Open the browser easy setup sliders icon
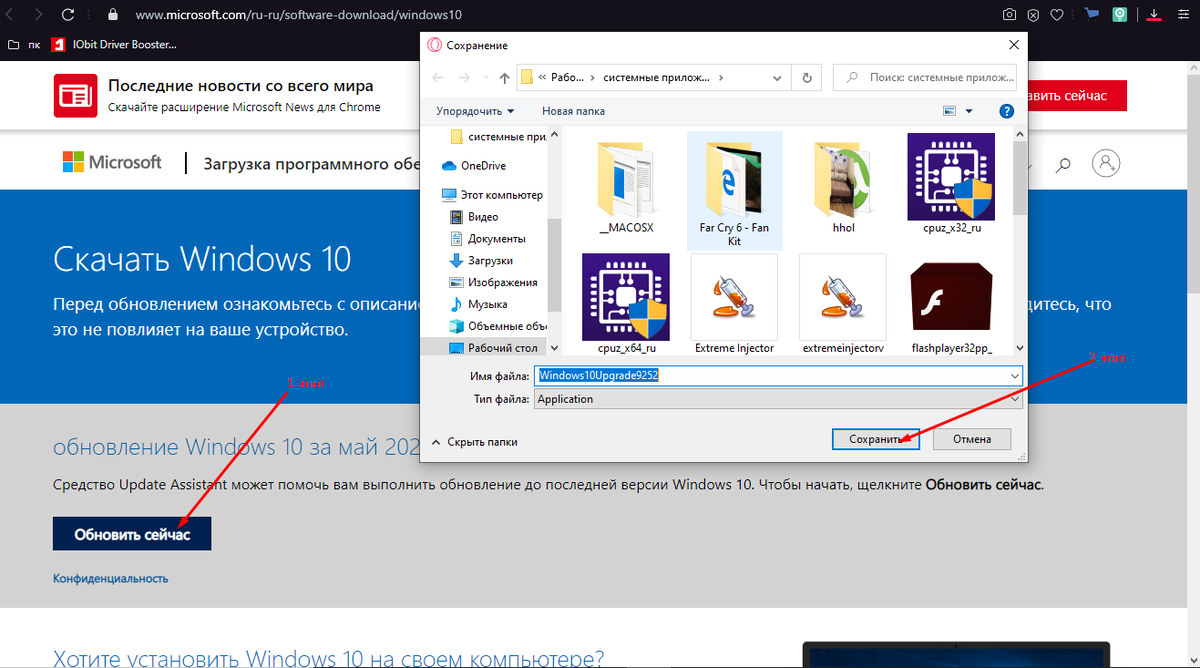Image resolution: width=1200 pixels, height=668 pixels. (x=1182, y=15)
